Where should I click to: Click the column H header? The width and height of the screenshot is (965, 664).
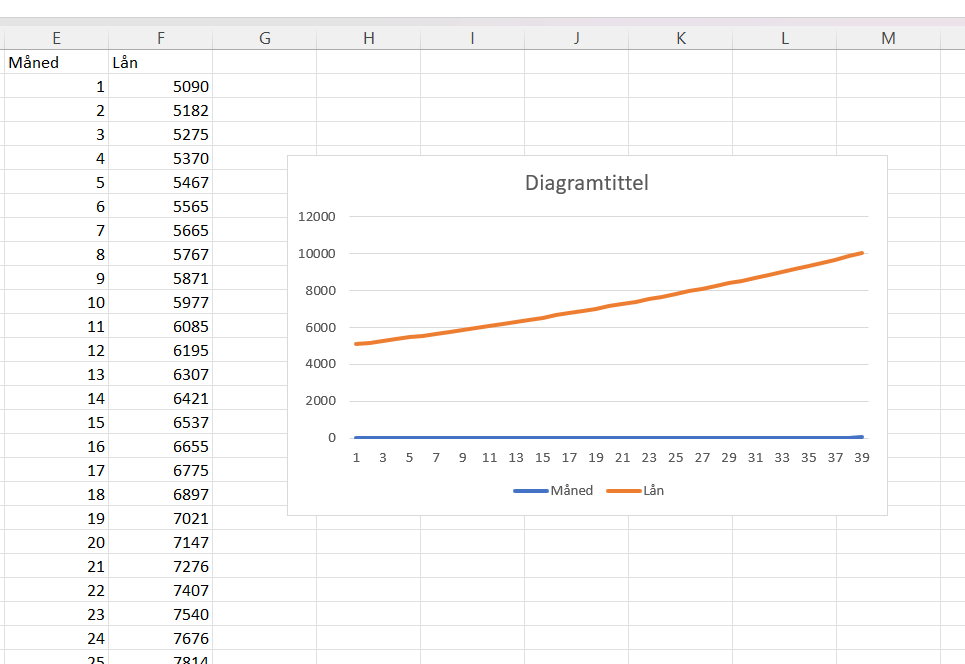coord(368,38)
